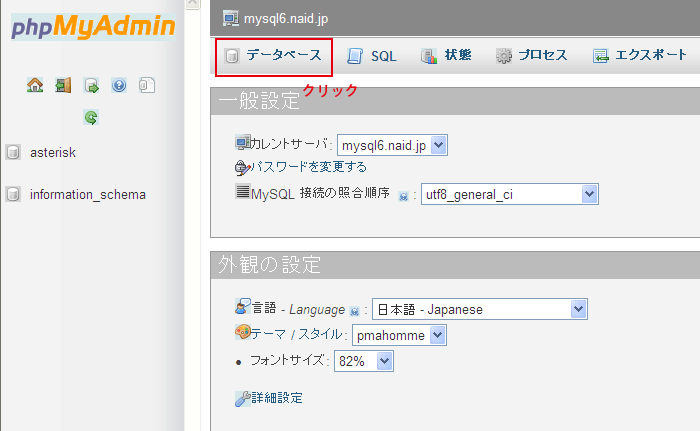The height and width of the screenshot is (431, 700).
Task: Expand the pmahomme theme dropdown
Action: click(399, 335)
